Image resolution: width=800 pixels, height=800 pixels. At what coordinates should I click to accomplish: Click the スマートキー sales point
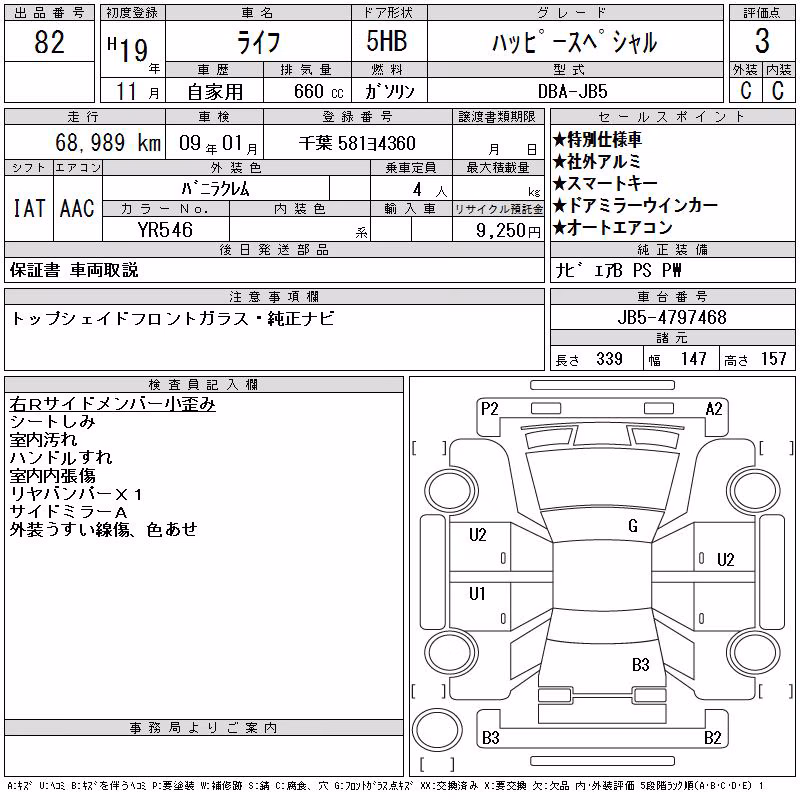tap(606, 183)
